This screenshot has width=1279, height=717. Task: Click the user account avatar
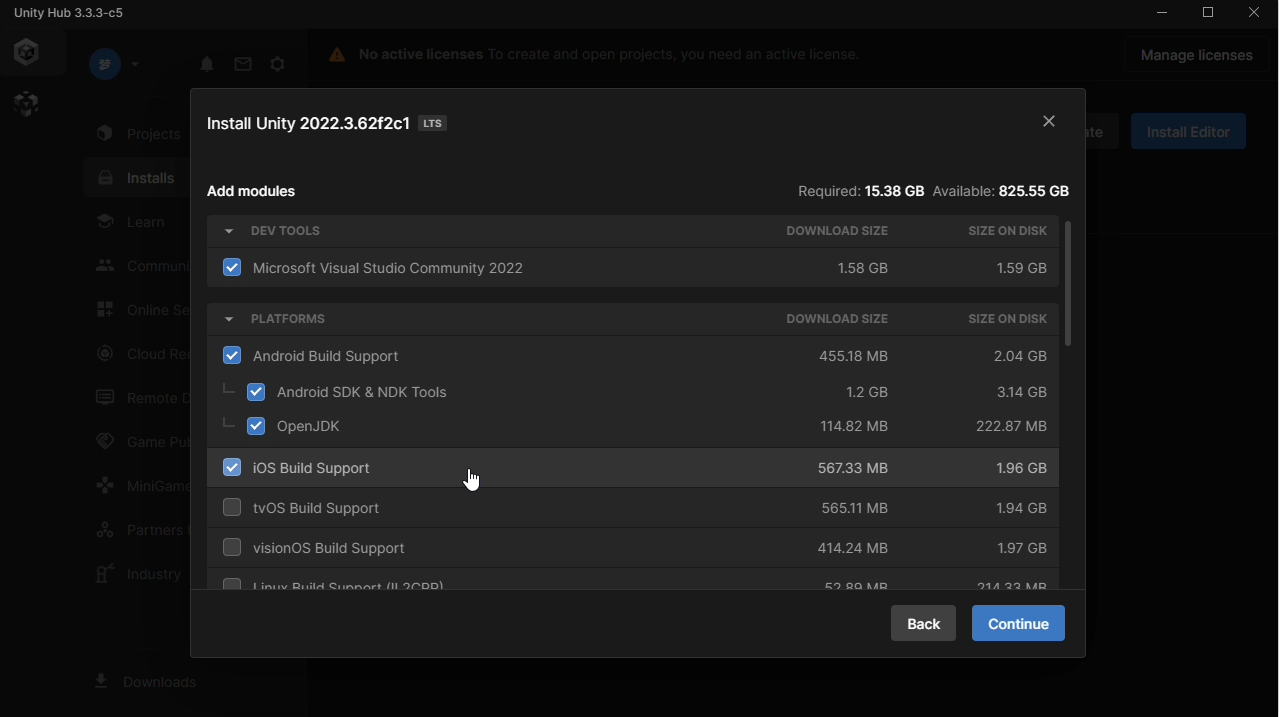coord(105,64)
